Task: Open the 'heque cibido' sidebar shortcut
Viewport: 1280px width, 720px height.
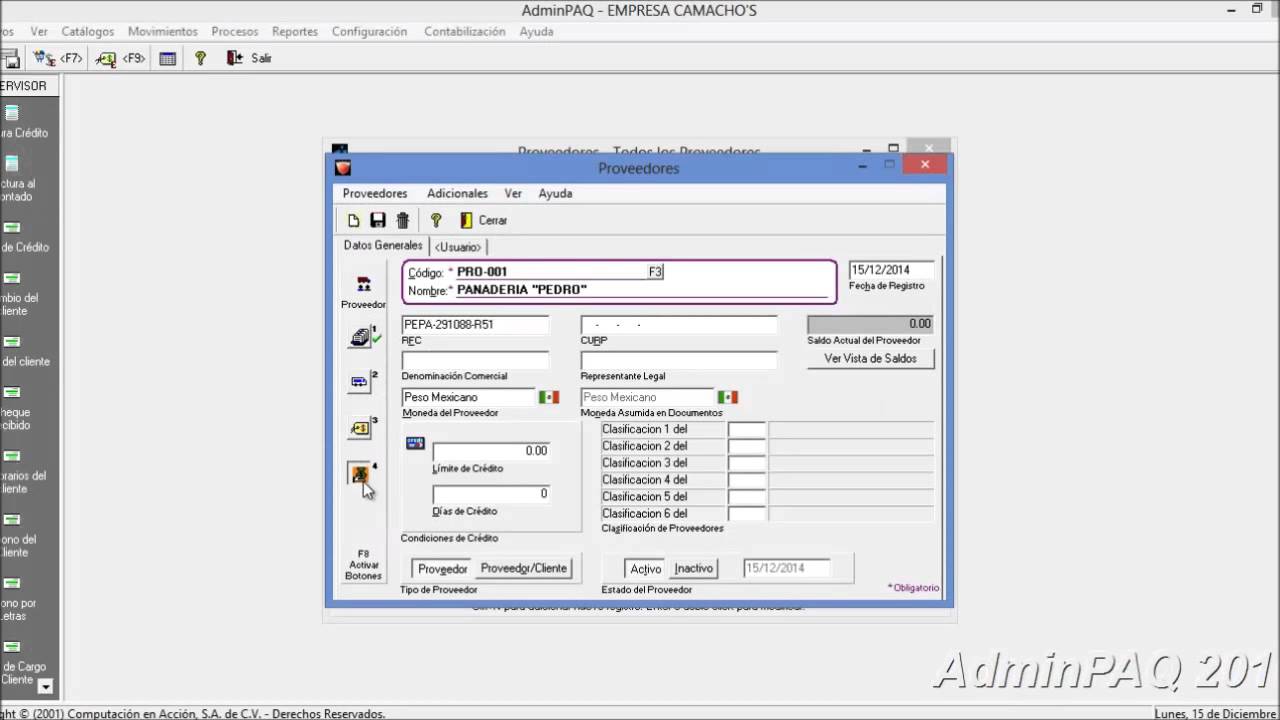Action: [16, 408]
